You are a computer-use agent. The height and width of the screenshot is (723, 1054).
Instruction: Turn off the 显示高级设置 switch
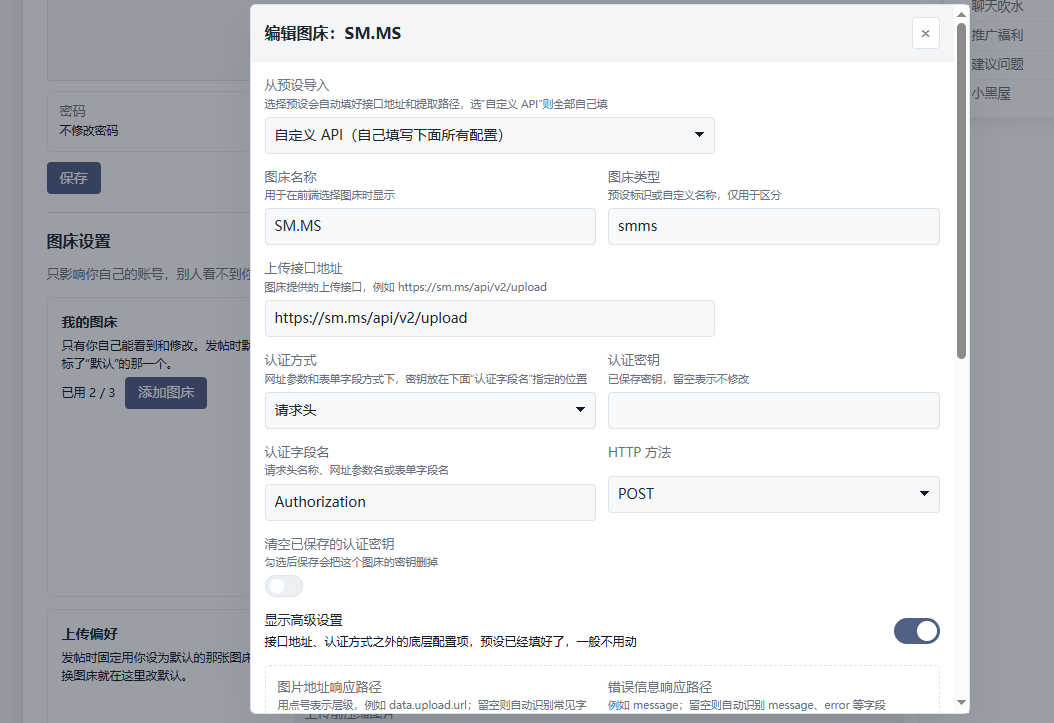click(916, 631)
